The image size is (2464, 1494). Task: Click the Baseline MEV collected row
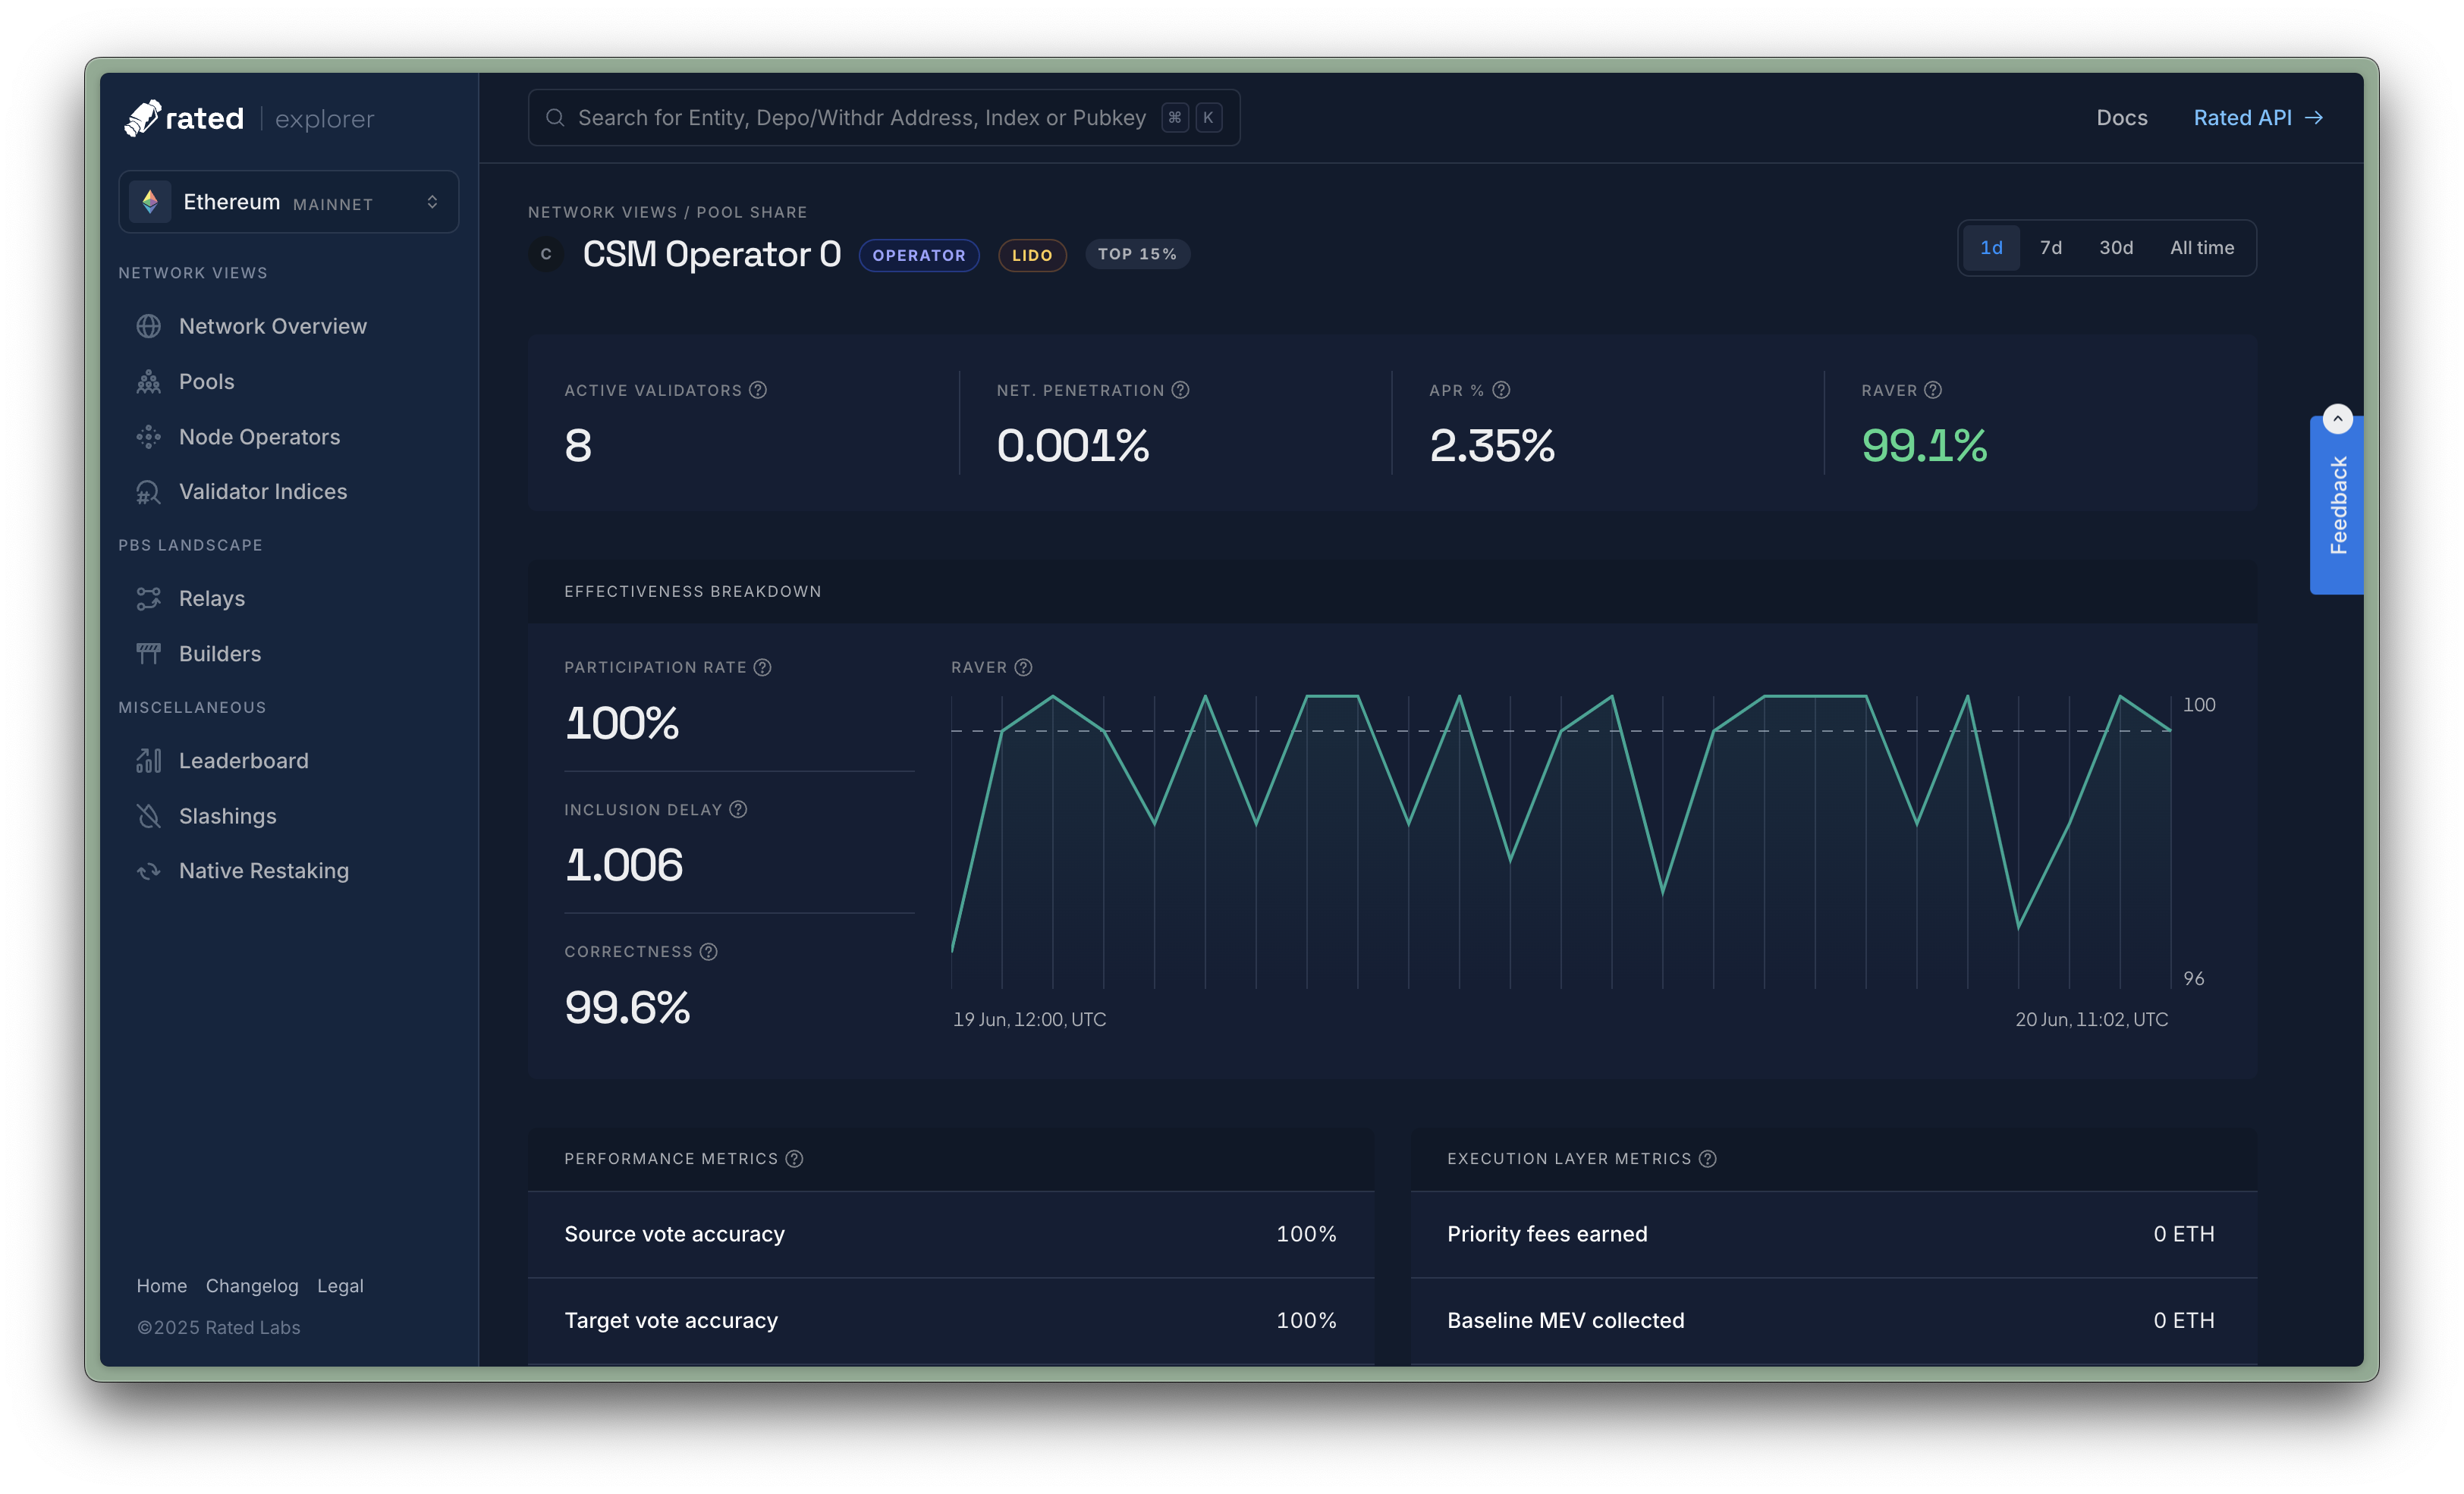click(1833, 1321)
